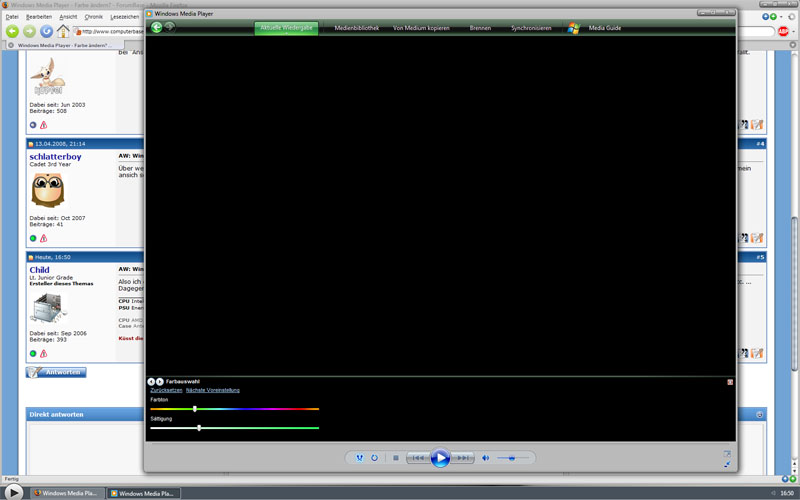800x500 pixels.
Task: Show next enhancement panel arrow
Action: coord(160,382)
